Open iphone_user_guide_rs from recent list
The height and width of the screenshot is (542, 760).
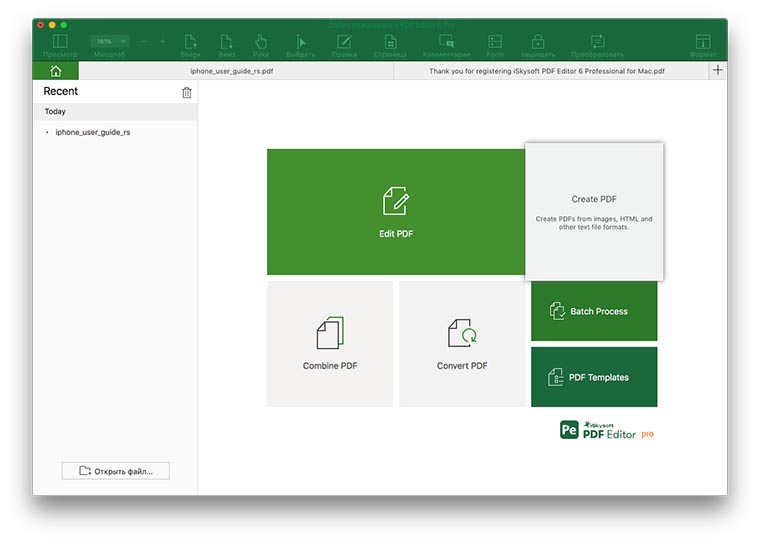tap(92, 132)
